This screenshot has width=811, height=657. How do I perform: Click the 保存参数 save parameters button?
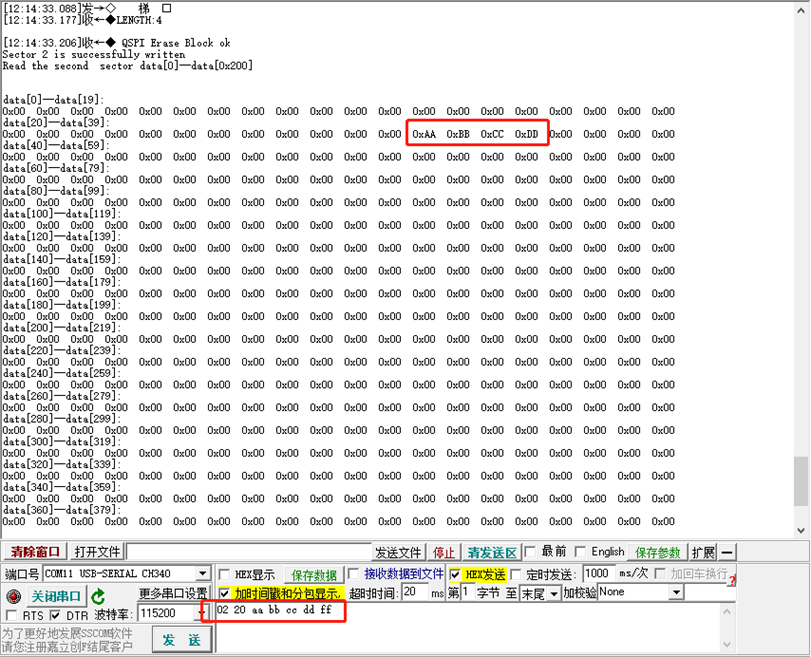(657, 553)
